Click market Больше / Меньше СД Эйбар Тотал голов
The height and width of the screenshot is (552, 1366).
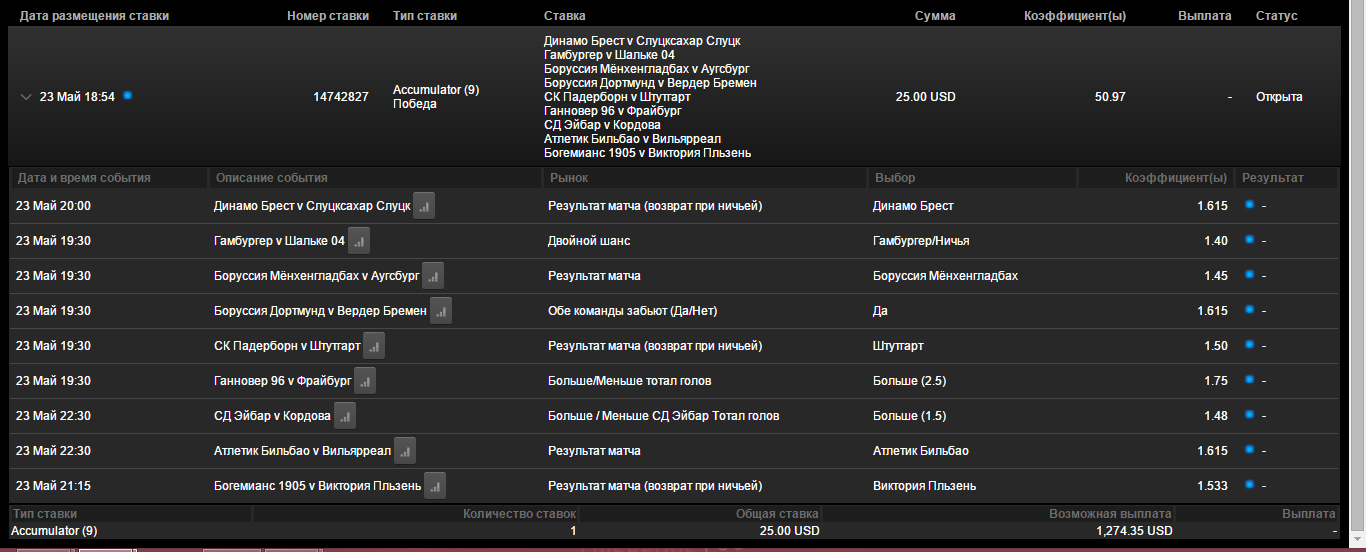click(663, 416)
